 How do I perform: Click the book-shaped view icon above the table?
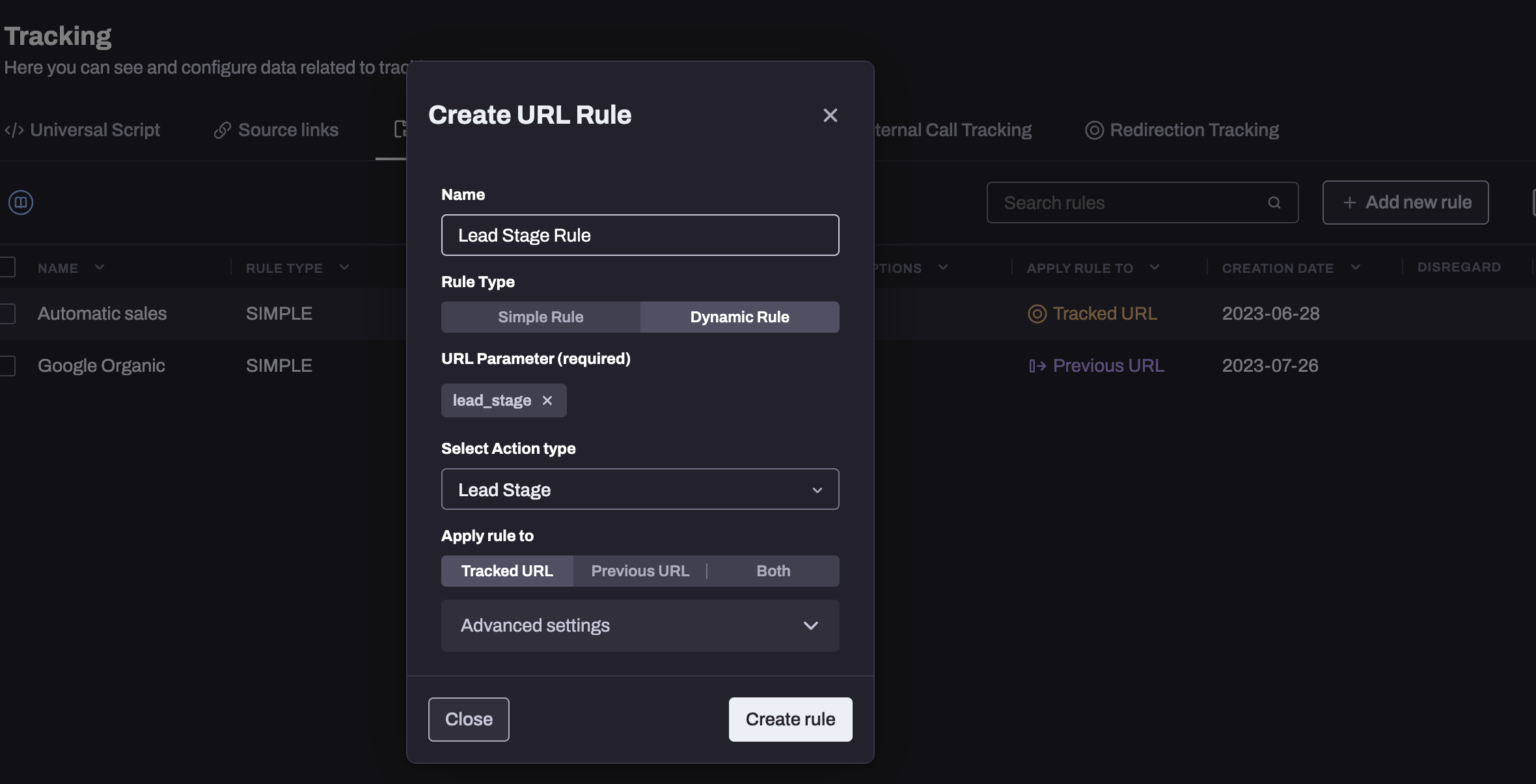(19, 202)
